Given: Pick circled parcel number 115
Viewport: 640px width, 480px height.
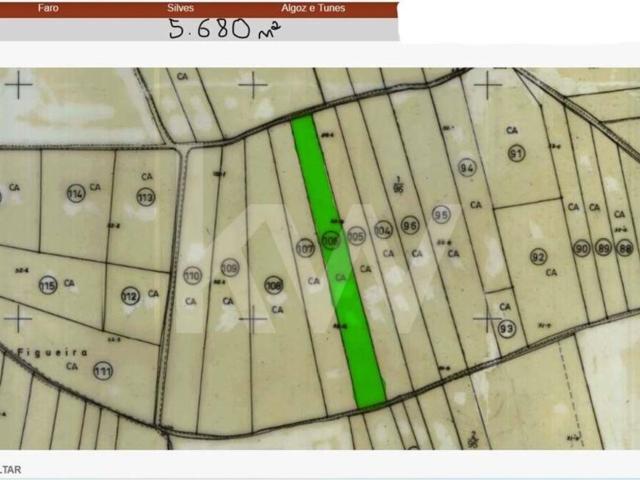Looking at the screenshot, I should (x=48, y=285).
